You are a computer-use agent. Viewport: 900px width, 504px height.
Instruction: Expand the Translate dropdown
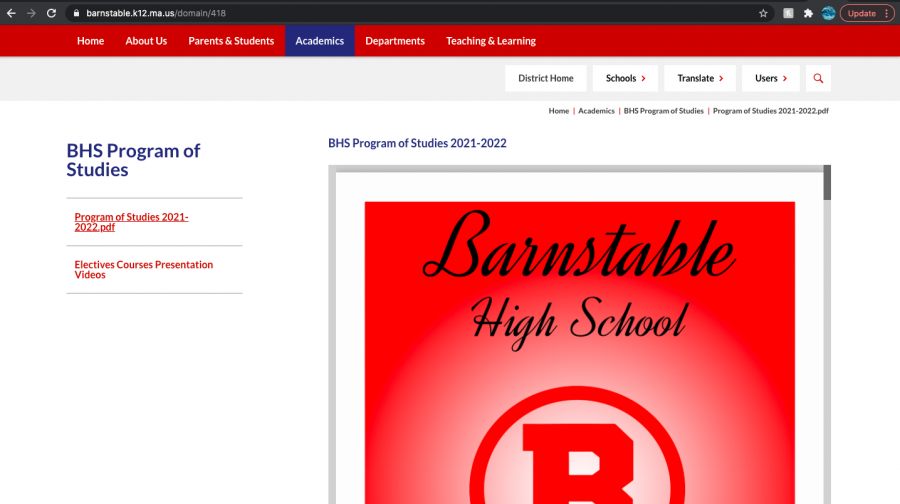[x=700, y=78]
